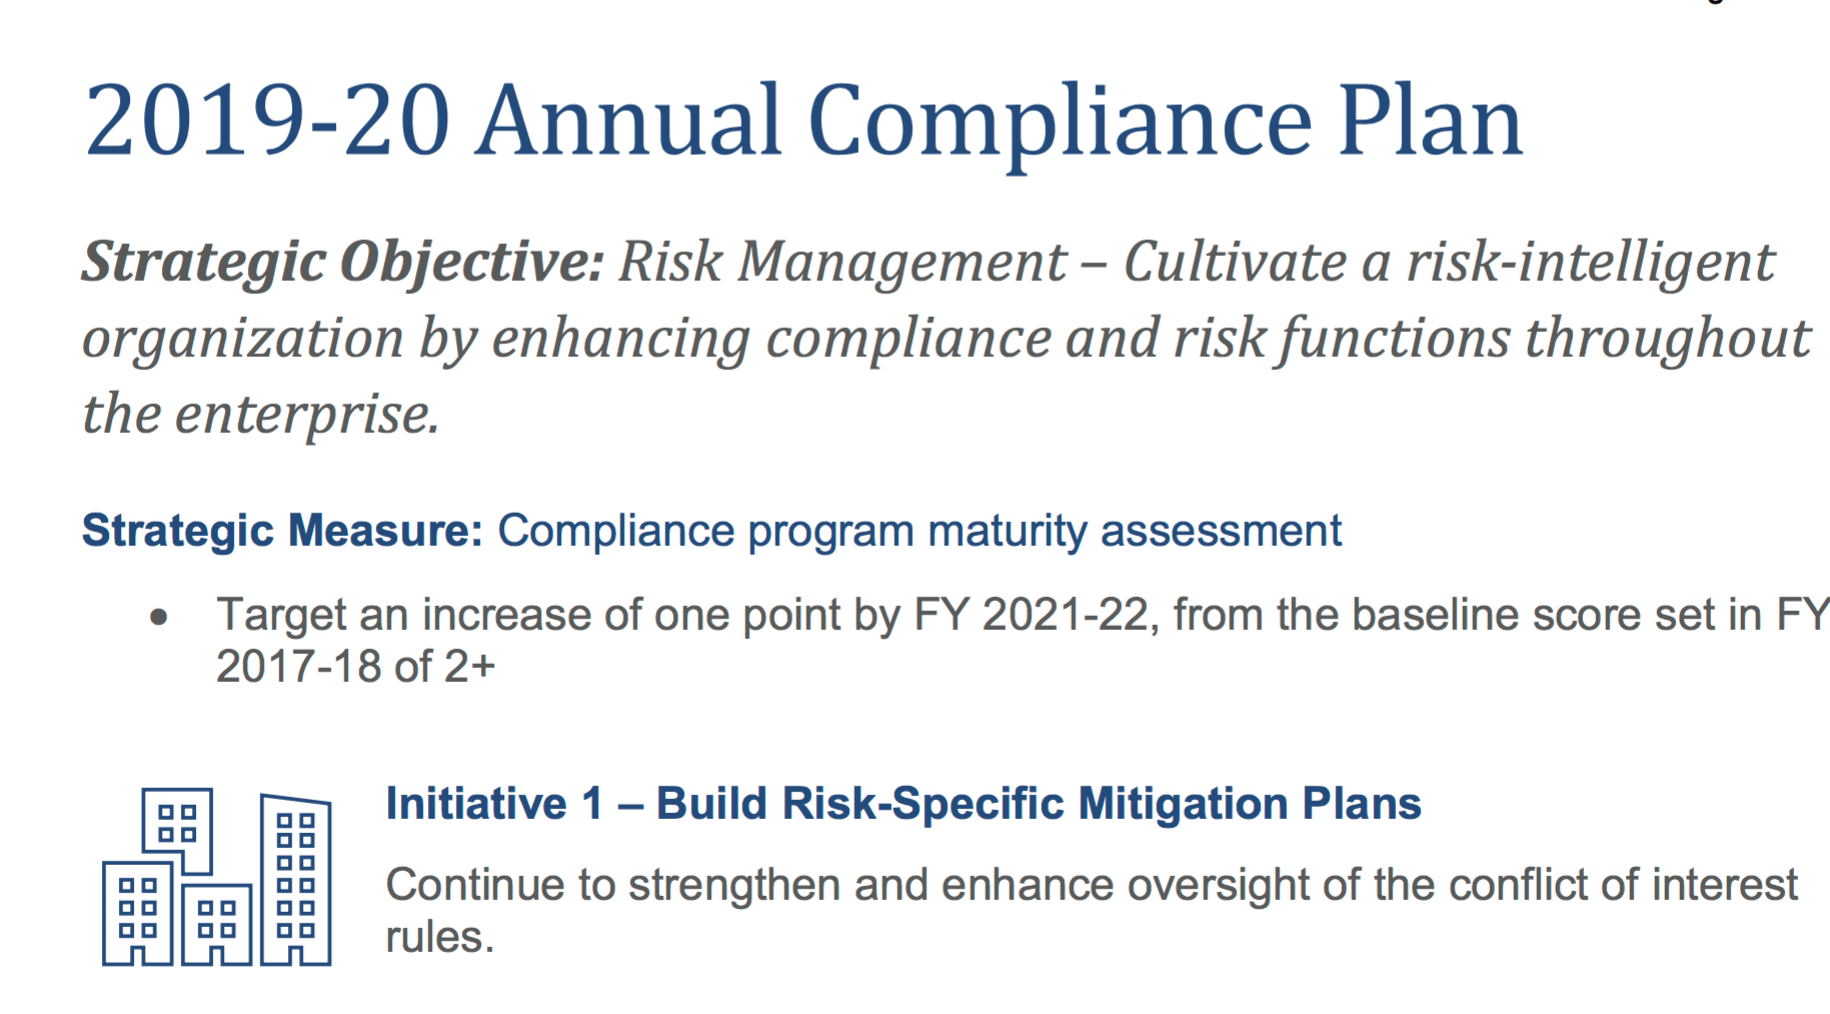Click the bold 'Strategic Objective:' label
Image resolution: width=1830 pixels, height=1014 pixels.
pos(343,263)
